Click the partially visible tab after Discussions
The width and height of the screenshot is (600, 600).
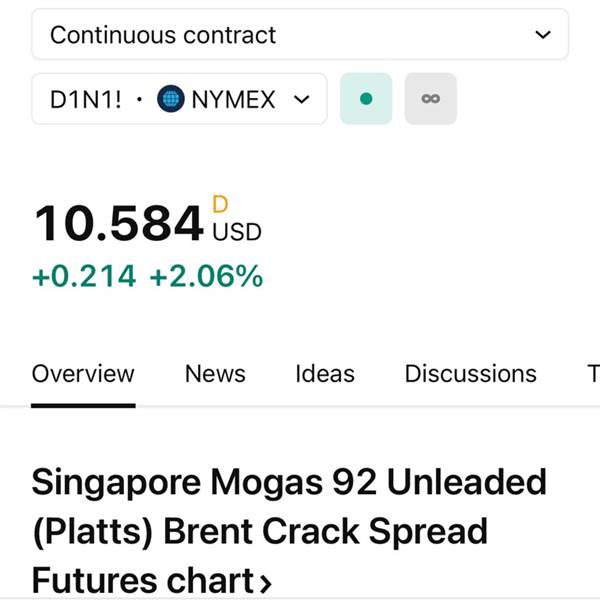pos(593,374)
